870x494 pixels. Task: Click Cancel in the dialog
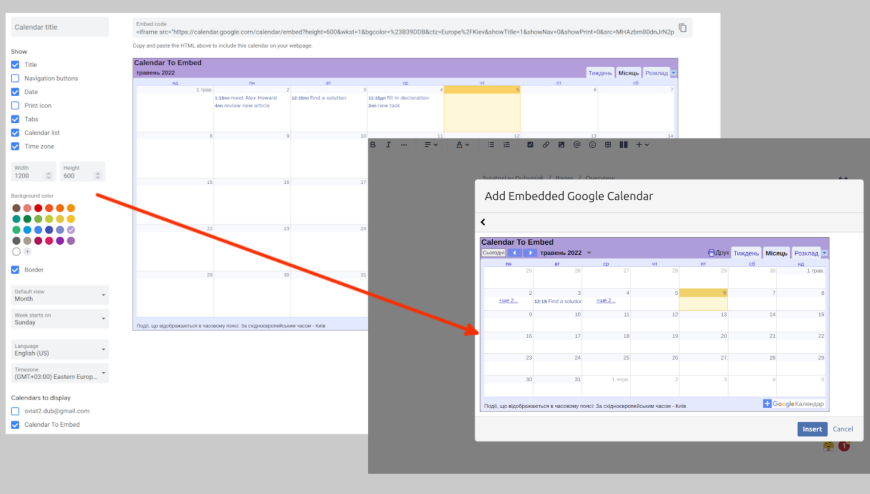pos(843,429)
